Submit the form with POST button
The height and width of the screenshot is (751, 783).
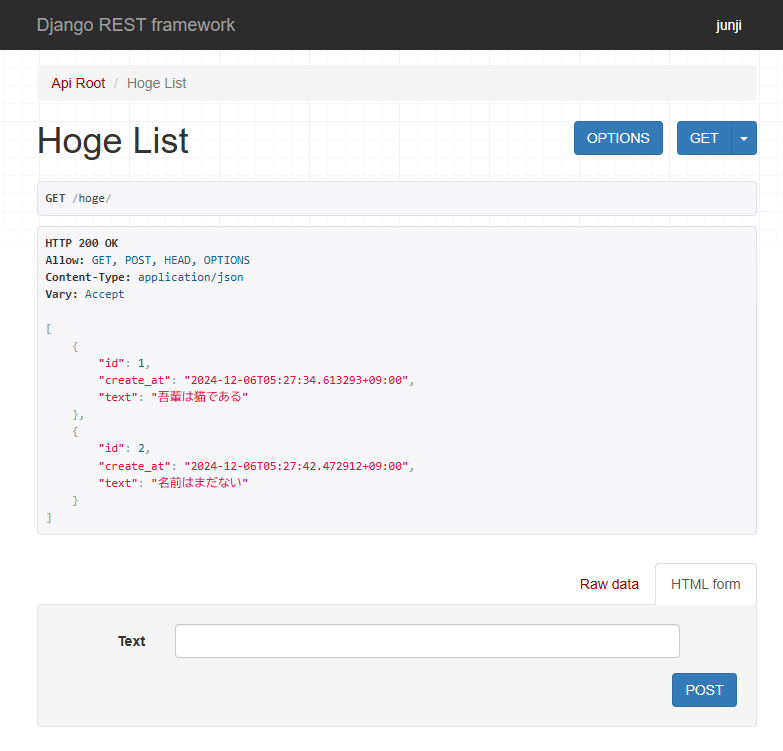coord(704,690)
